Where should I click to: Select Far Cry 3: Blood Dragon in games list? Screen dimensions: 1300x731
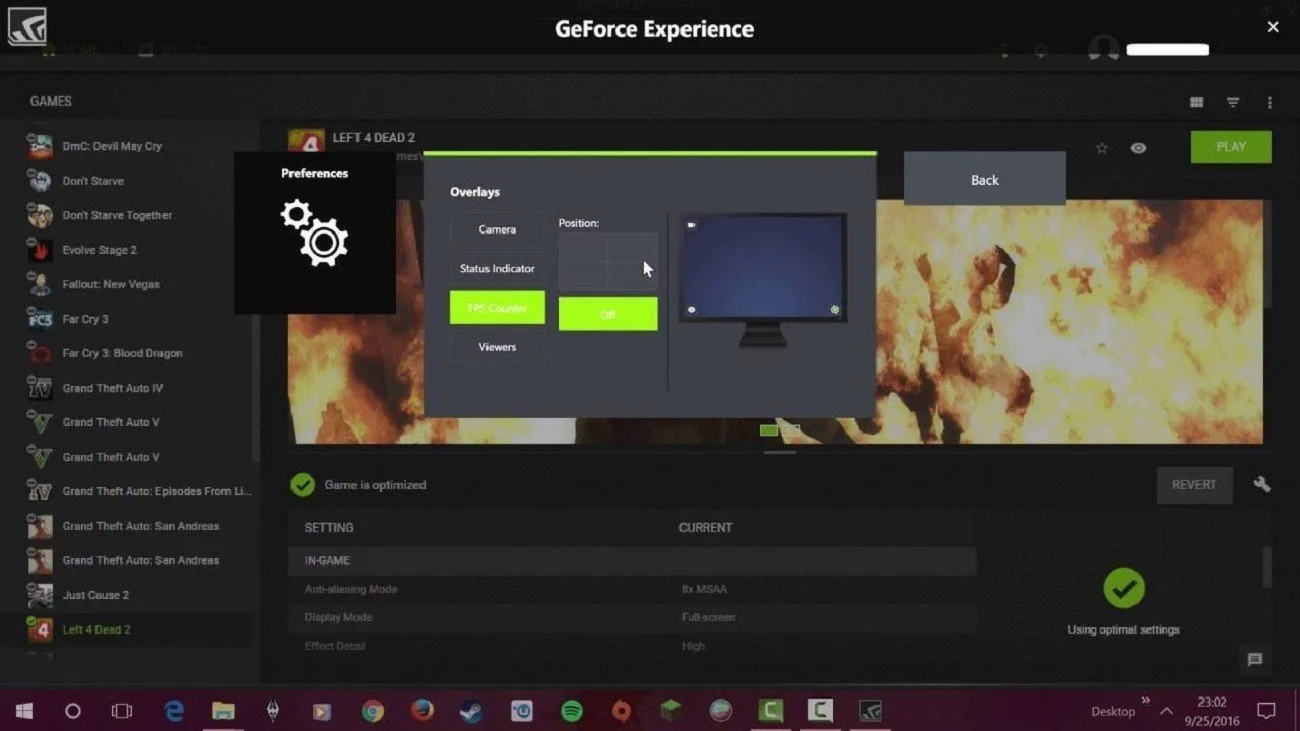point(122,353)
